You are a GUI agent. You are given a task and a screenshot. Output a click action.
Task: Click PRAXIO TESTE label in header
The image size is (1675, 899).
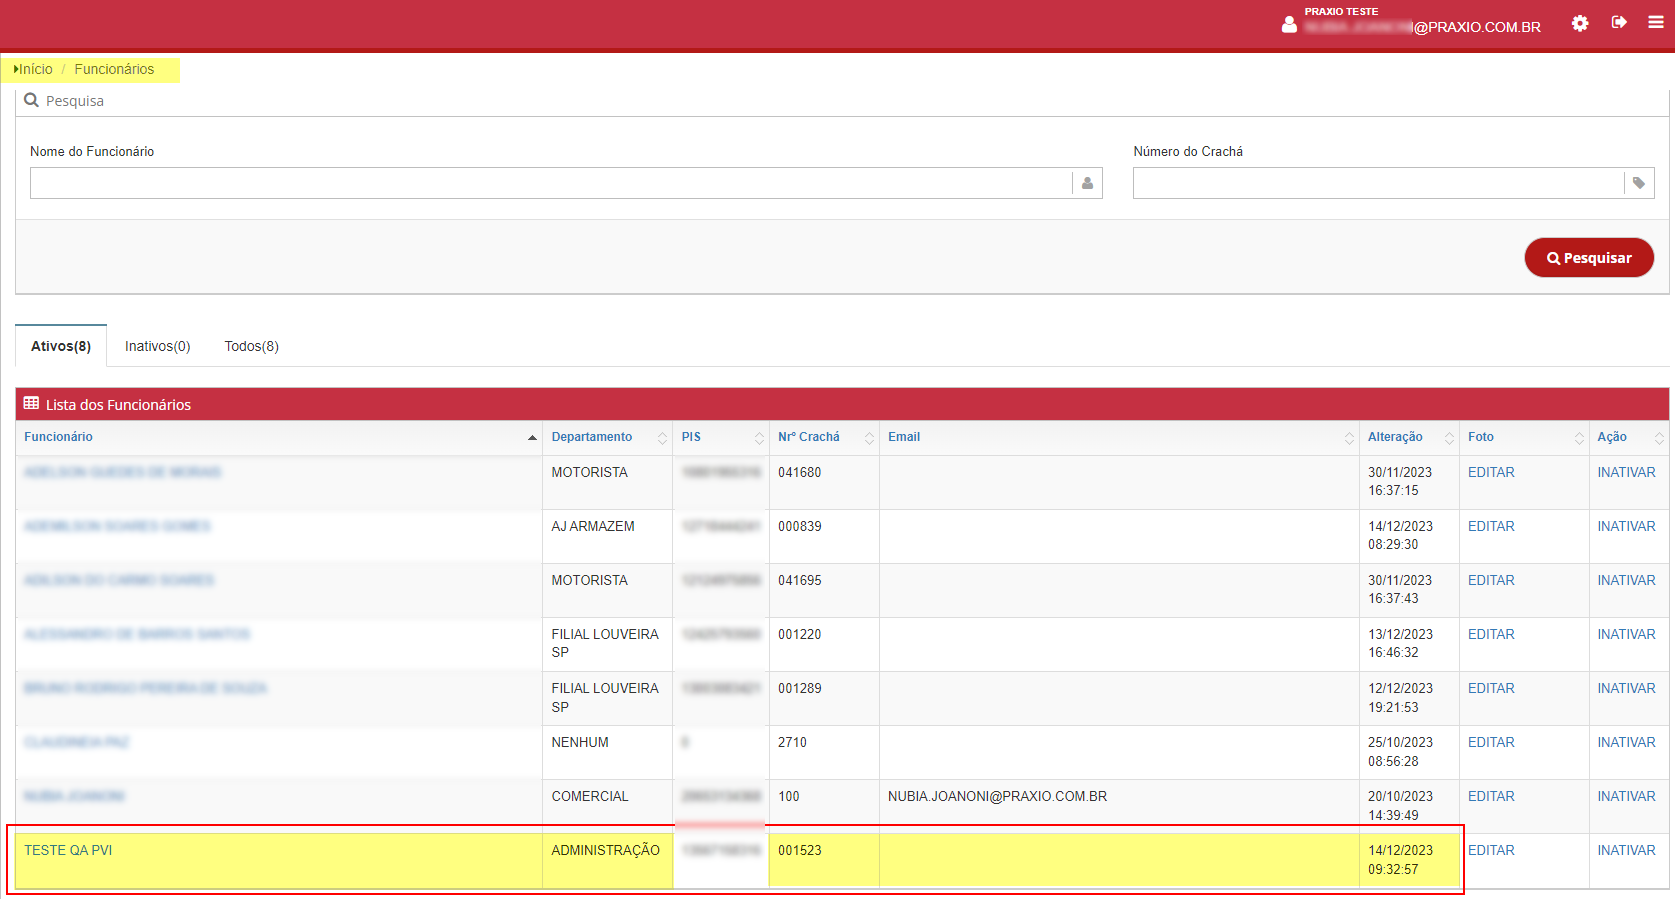coord(1341,11)
